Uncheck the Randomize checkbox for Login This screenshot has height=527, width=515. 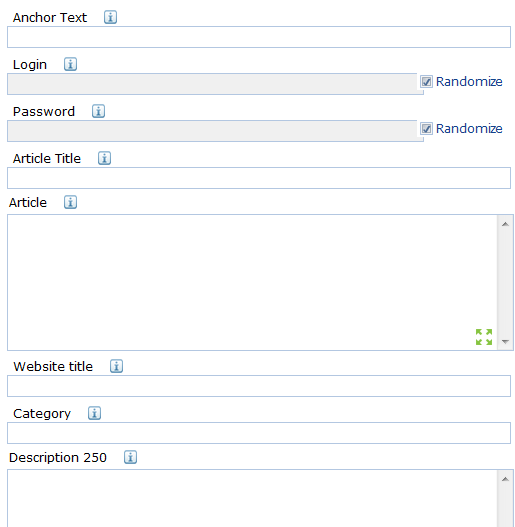point(427,82)
